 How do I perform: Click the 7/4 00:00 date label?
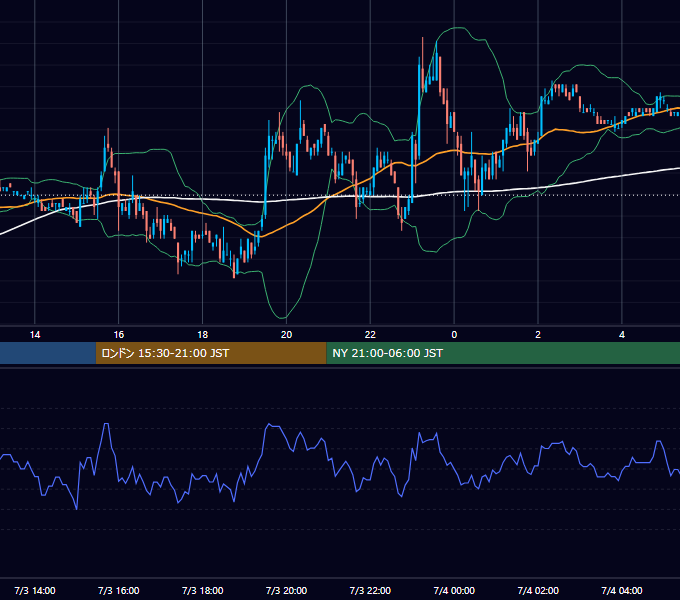coord(454,590)
